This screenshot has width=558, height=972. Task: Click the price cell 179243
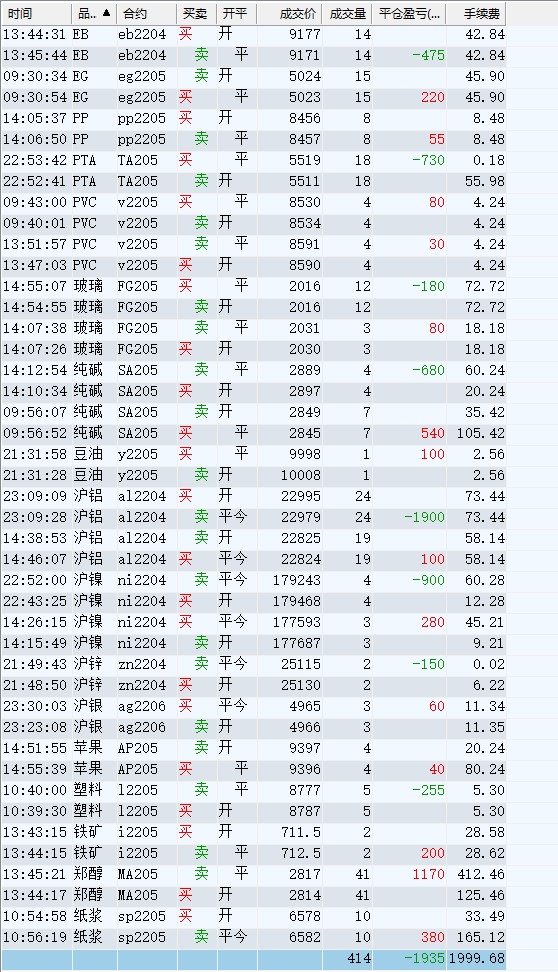[x=296, y=581]
